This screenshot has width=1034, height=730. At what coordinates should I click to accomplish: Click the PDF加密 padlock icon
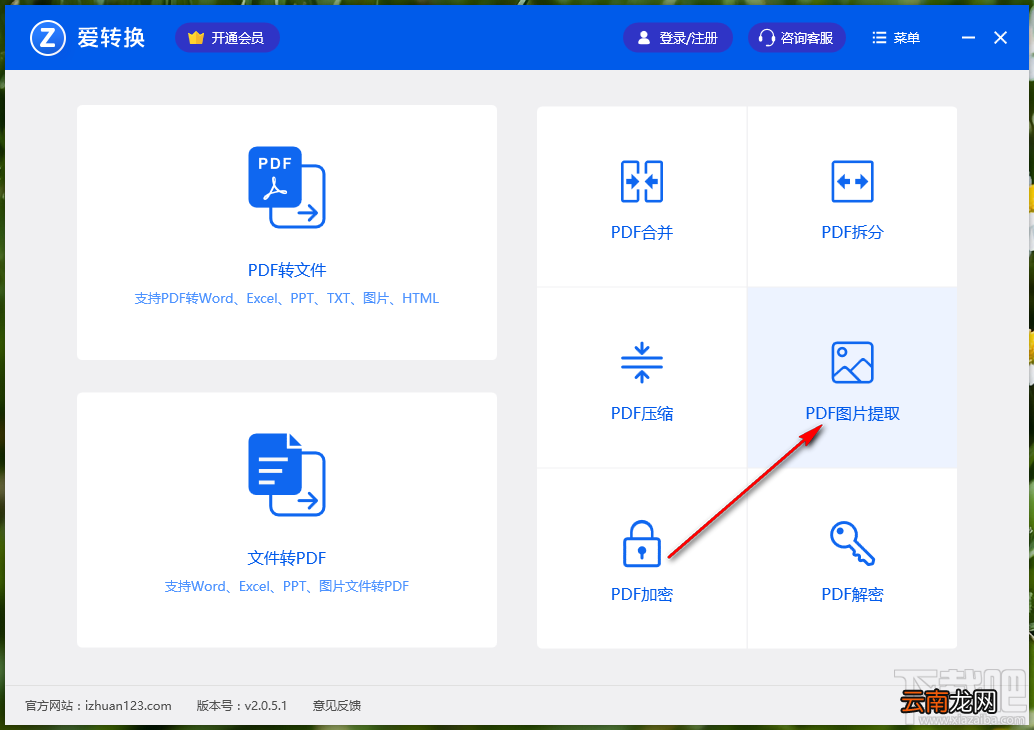tap(642, 543)
